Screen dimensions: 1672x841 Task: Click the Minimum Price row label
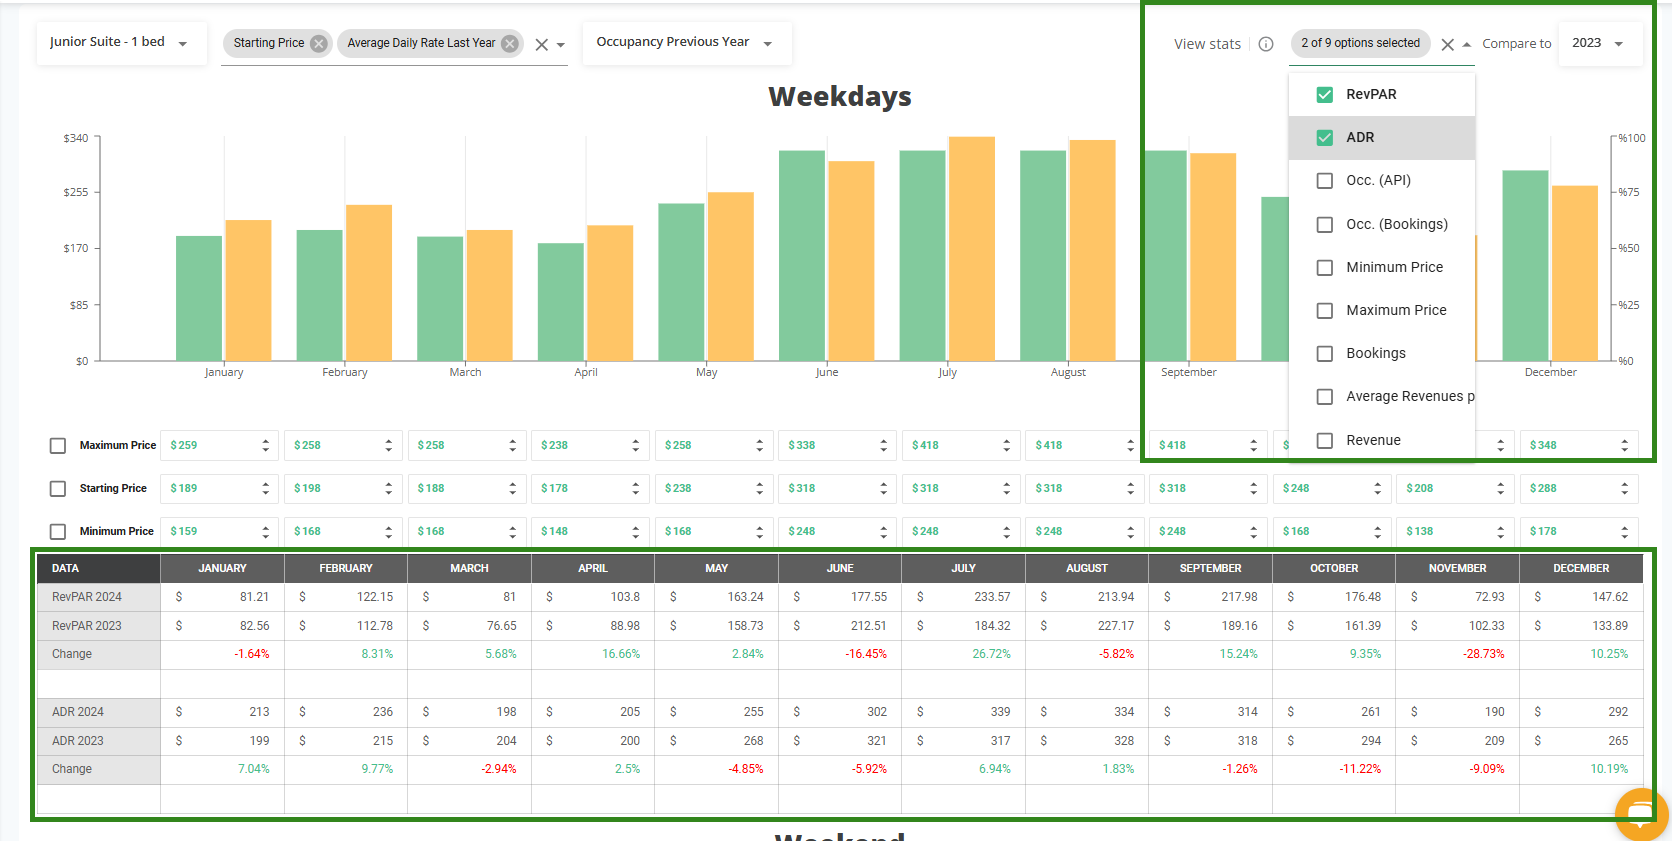click(116, 532)
